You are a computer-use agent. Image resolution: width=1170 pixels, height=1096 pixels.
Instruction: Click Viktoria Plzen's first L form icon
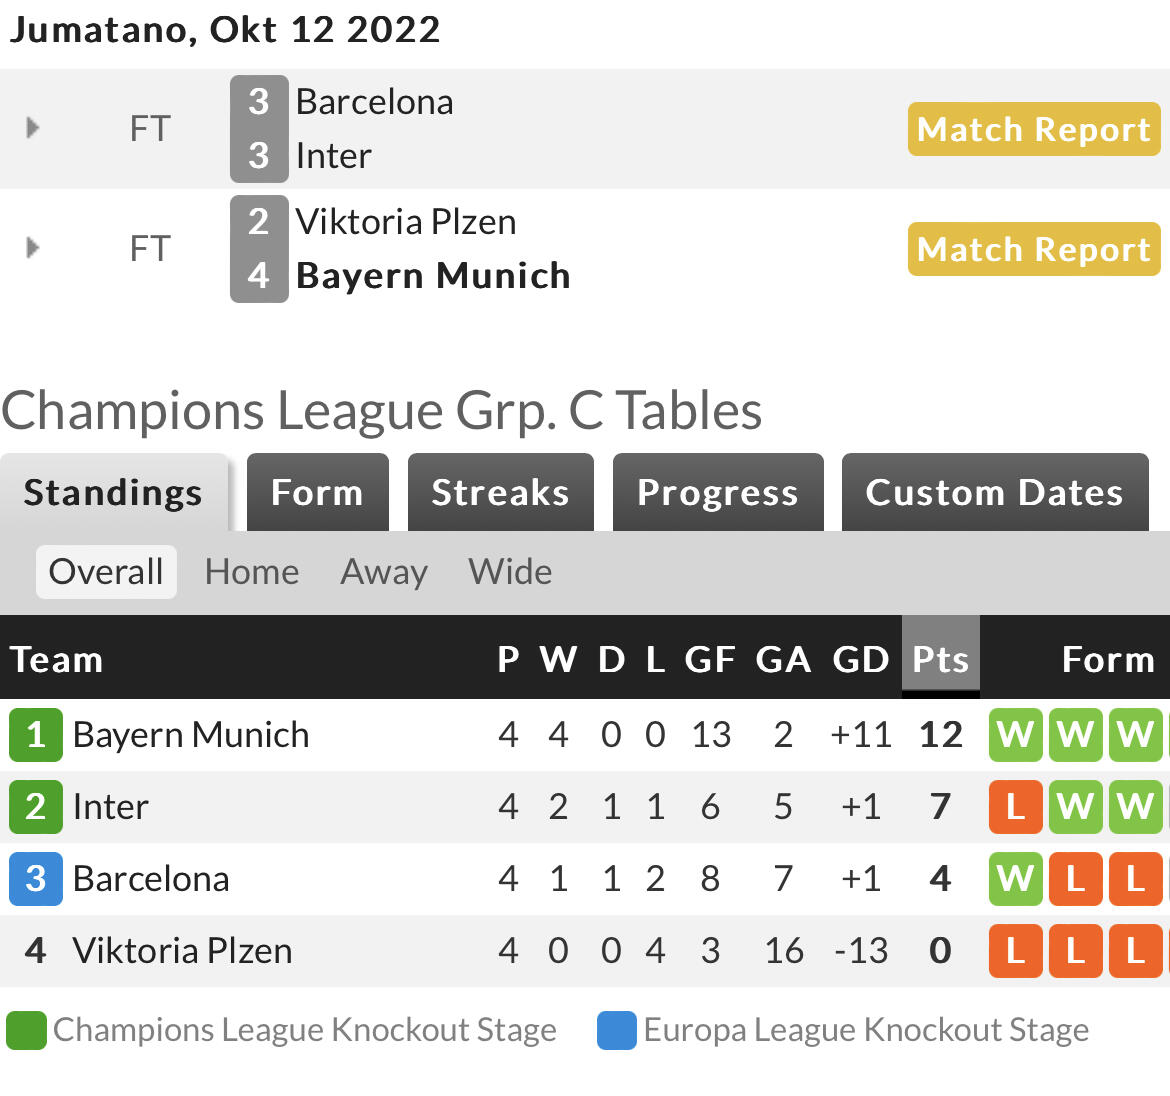[x=1016, y=951]
